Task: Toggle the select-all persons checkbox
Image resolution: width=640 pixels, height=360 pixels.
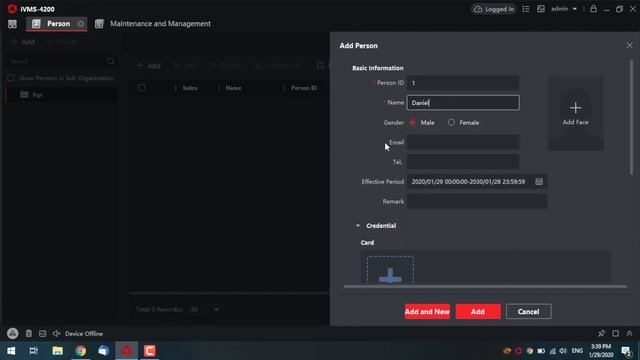Action: pyautogui.click(x=141, y=87)
